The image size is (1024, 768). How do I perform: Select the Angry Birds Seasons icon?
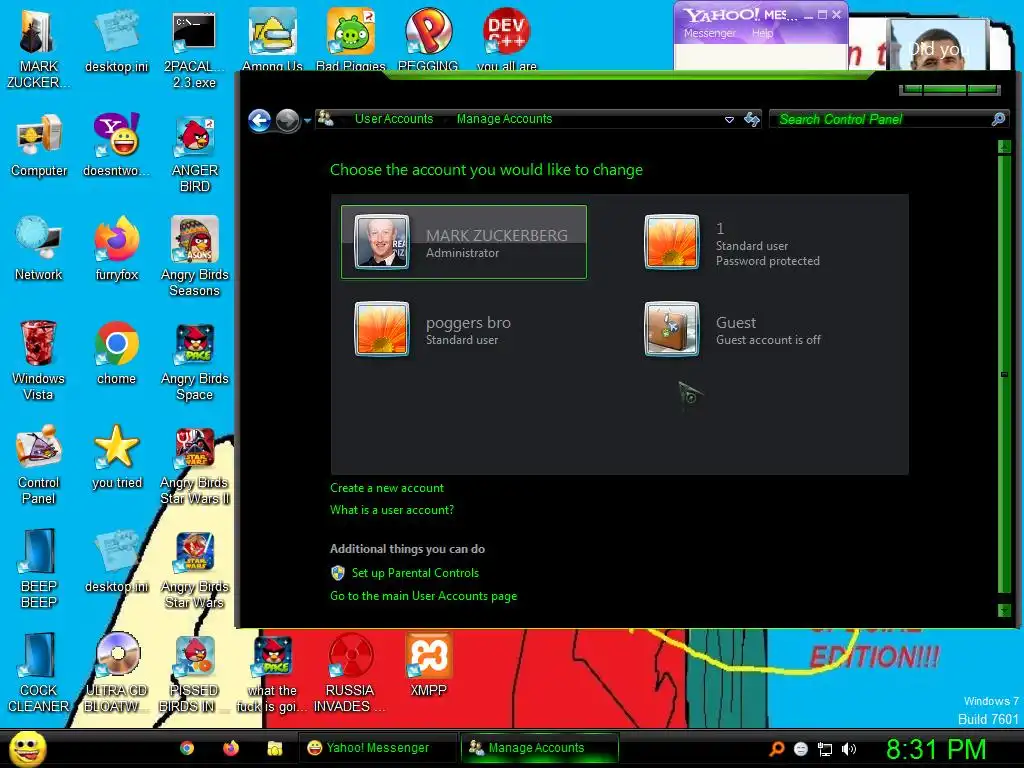194,257
